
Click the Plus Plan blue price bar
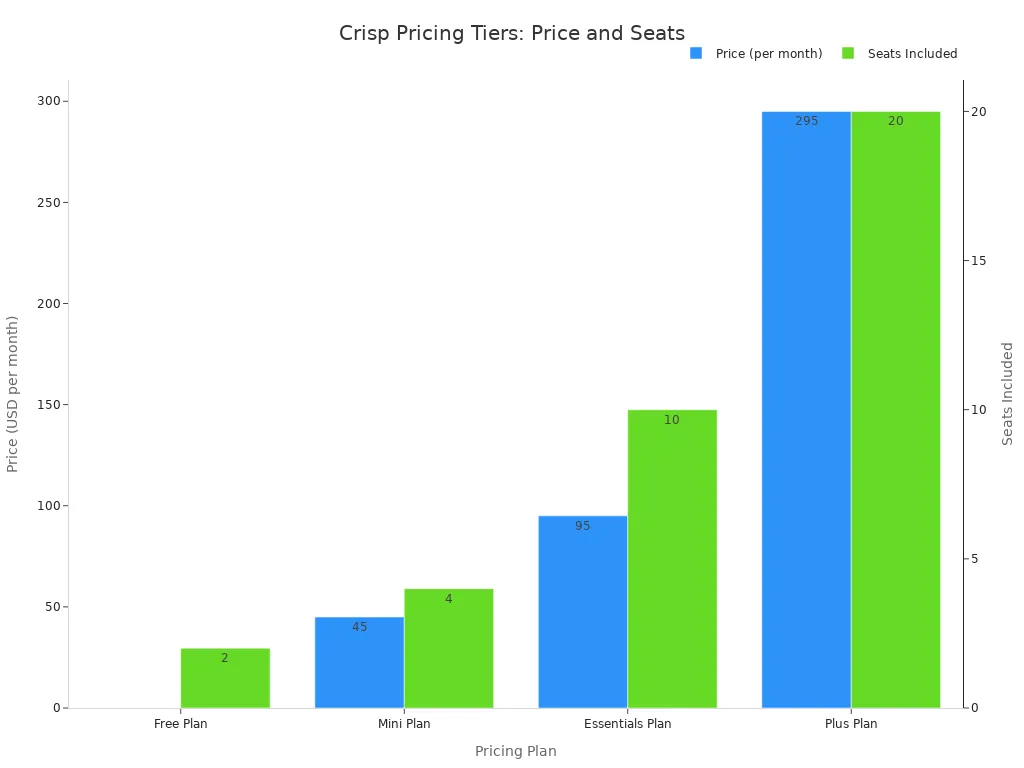coord(806,410)
